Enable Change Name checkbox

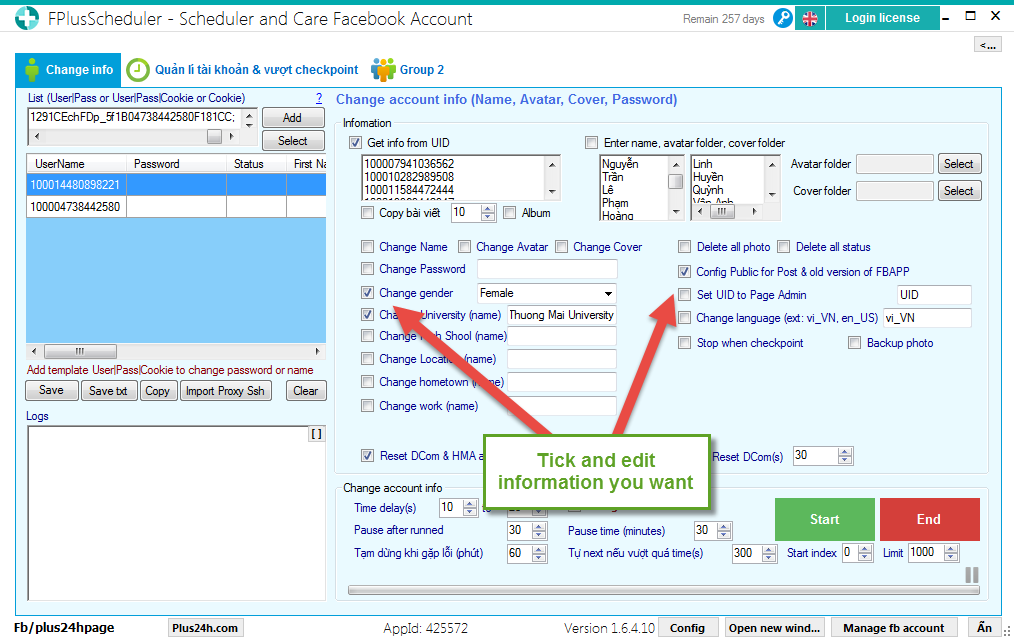[x=367, y=246]
